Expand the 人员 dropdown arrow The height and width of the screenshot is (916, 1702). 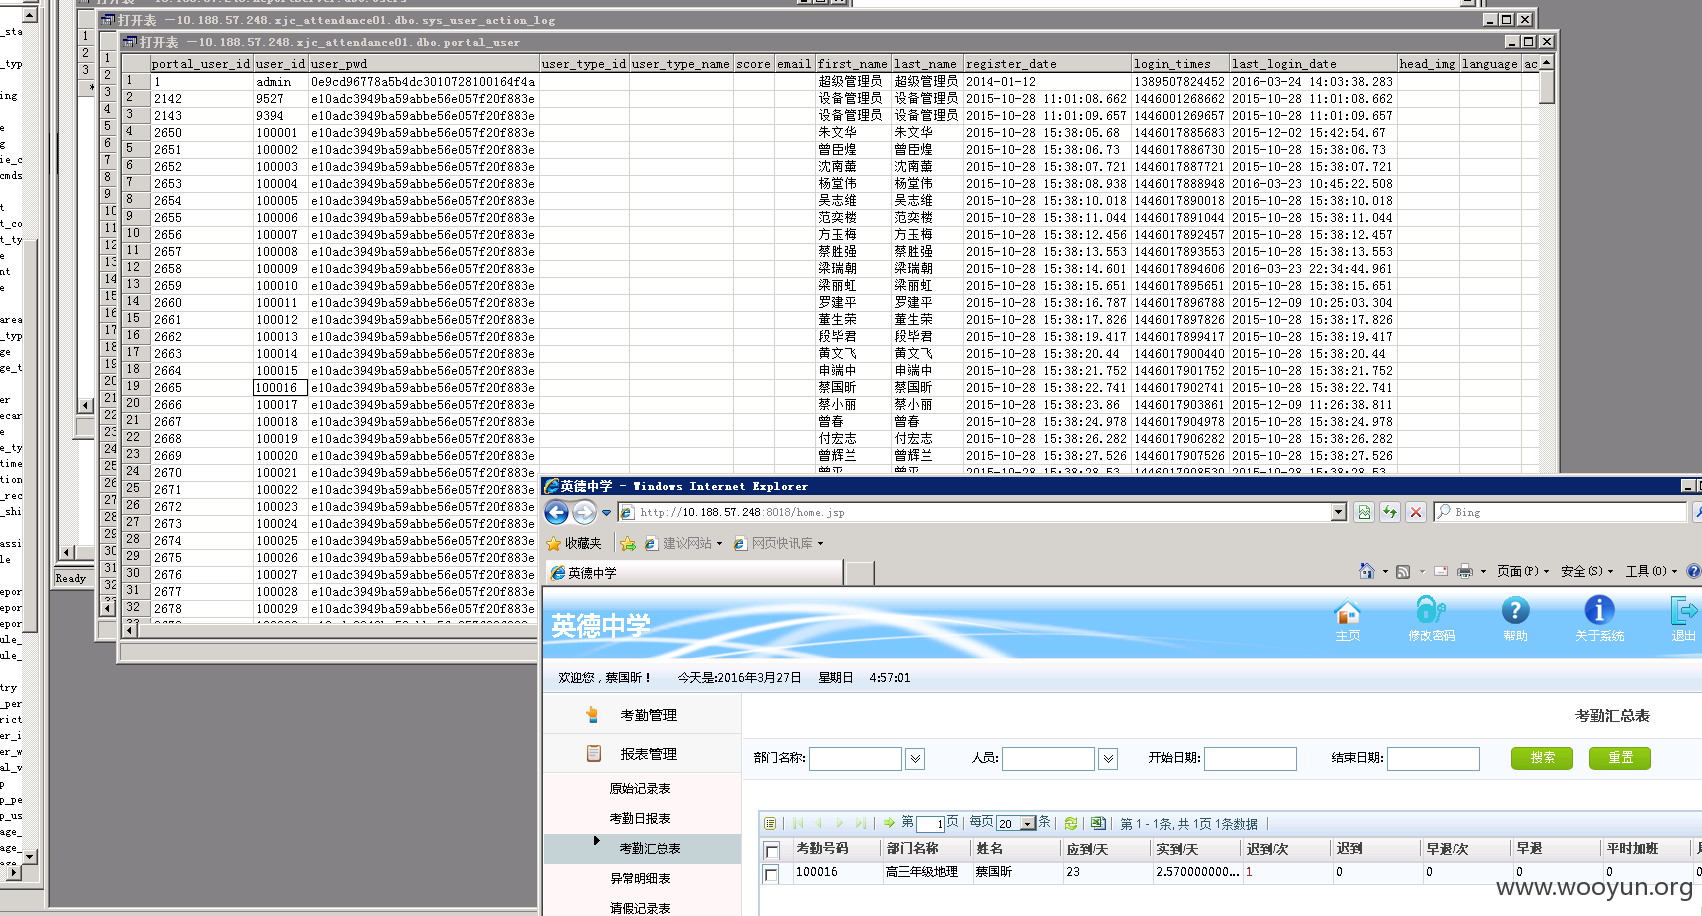point(1108,759)
